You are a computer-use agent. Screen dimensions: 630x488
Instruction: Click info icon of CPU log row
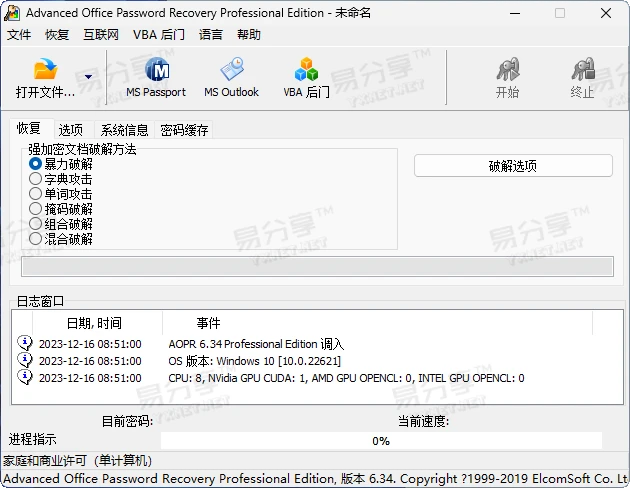(25, 377)
